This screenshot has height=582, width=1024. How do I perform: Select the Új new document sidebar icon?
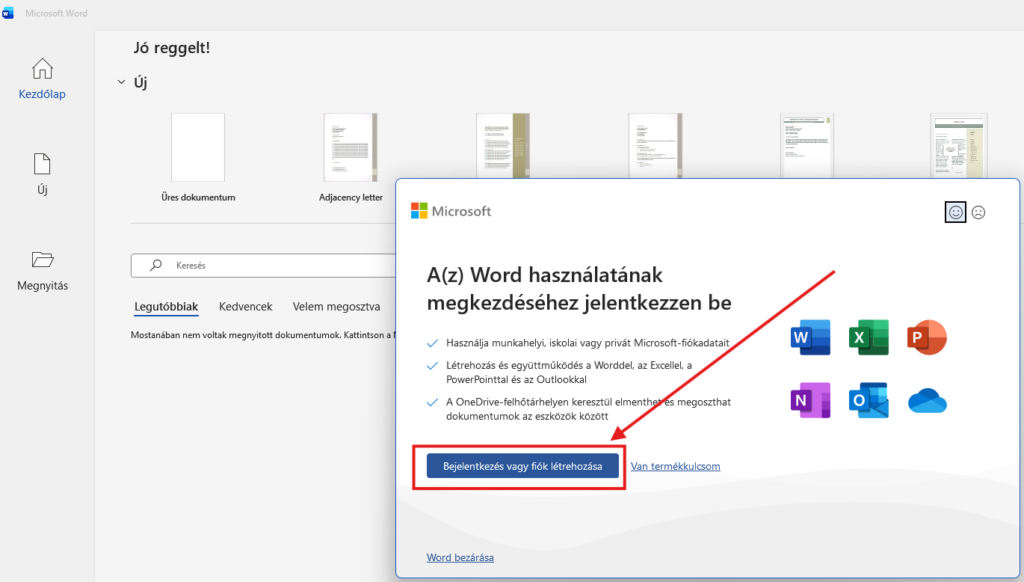[42, 164]
